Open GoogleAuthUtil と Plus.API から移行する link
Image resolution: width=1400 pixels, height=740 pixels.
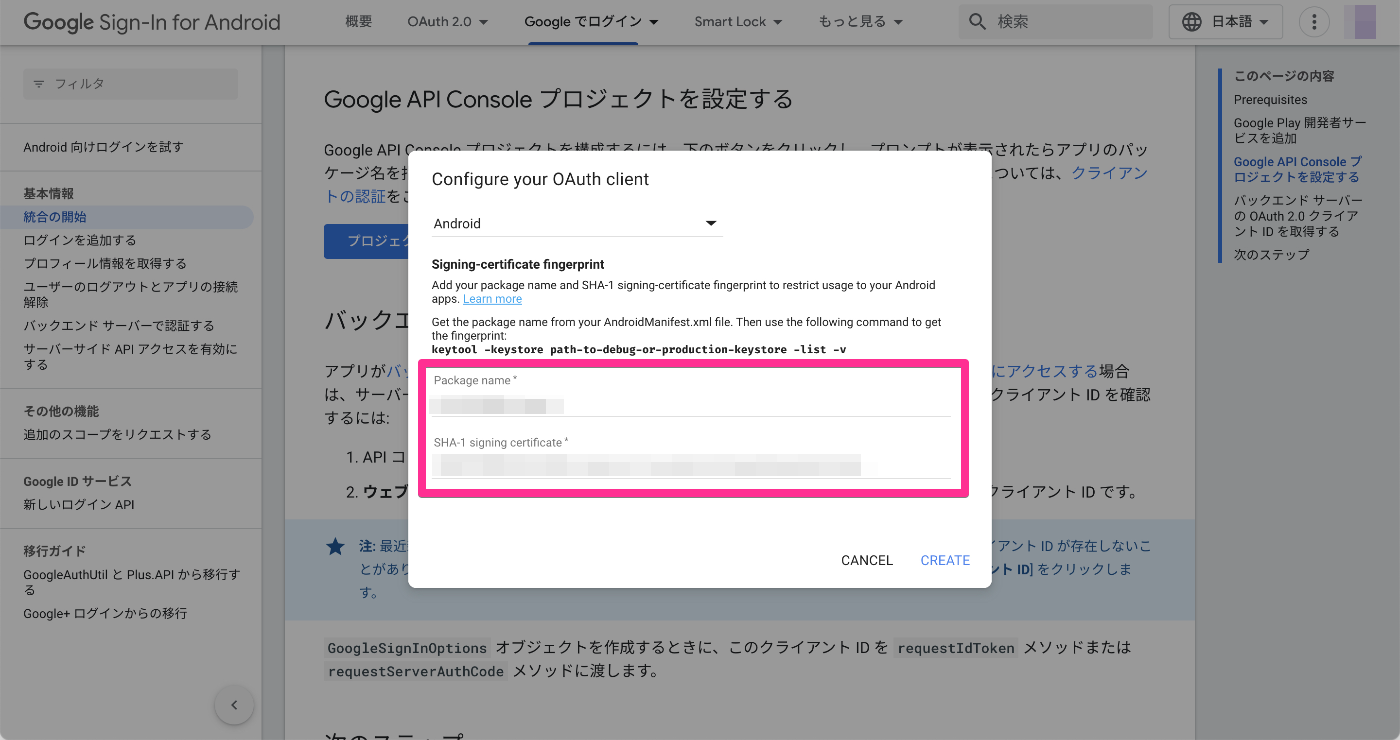[x=132, y=582]
